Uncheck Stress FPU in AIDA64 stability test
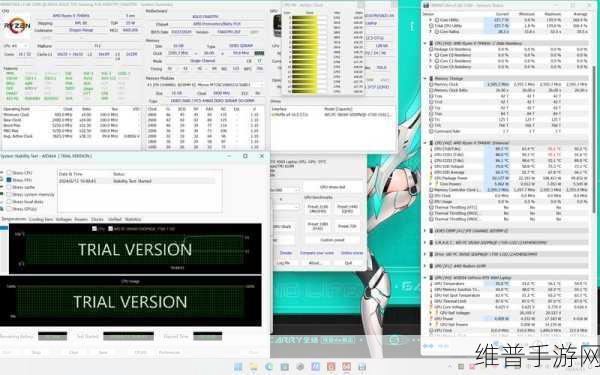The height and width of the screenshot is (375, 600). tap(9, 180)
